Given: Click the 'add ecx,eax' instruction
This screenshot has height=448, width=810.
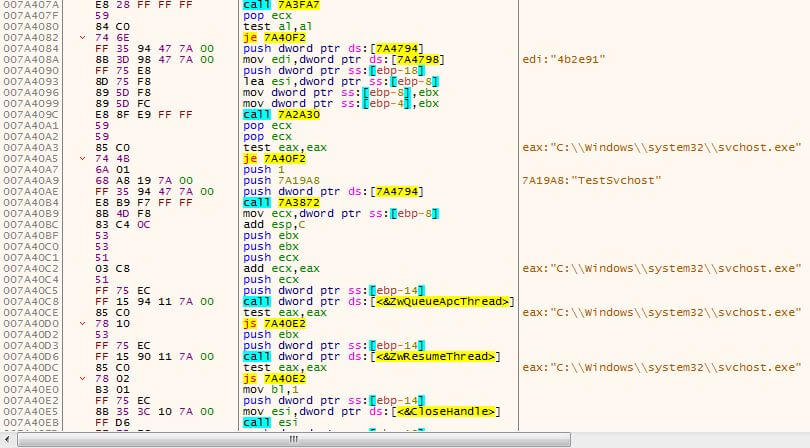Looking at the screenshot, I should point(282,269).
